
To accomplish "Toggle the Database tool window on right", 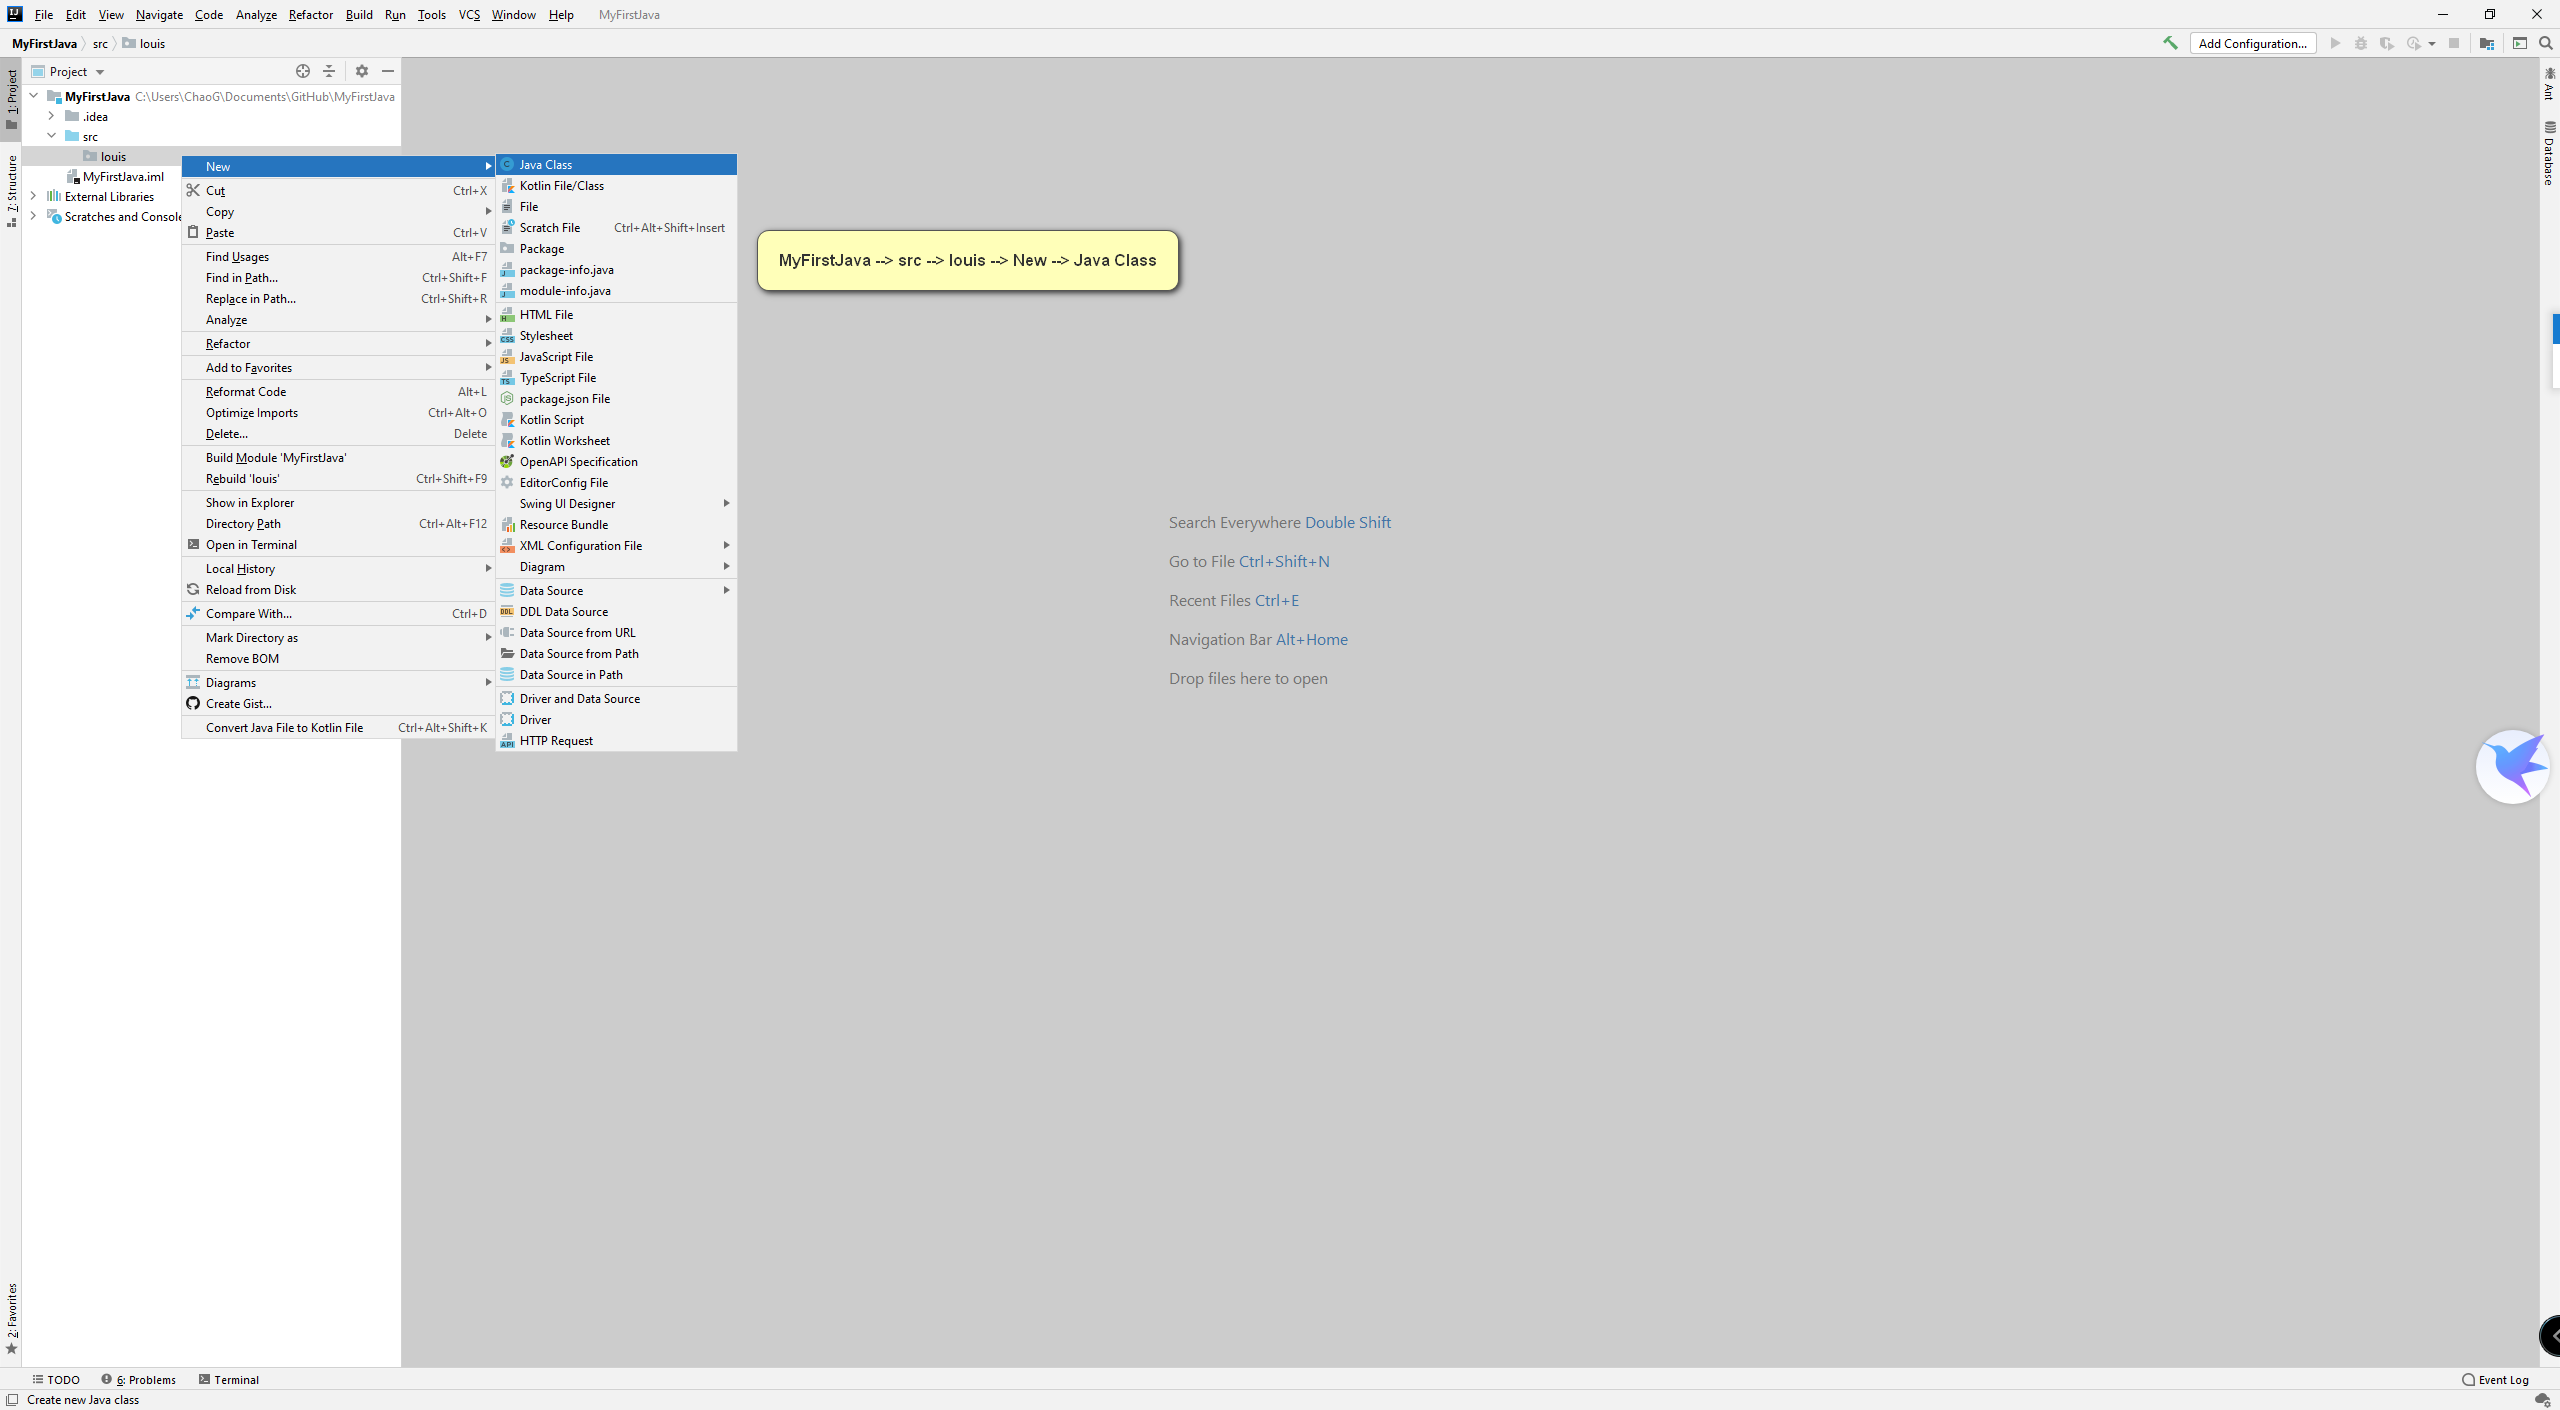I will (x=2549, y=155).
